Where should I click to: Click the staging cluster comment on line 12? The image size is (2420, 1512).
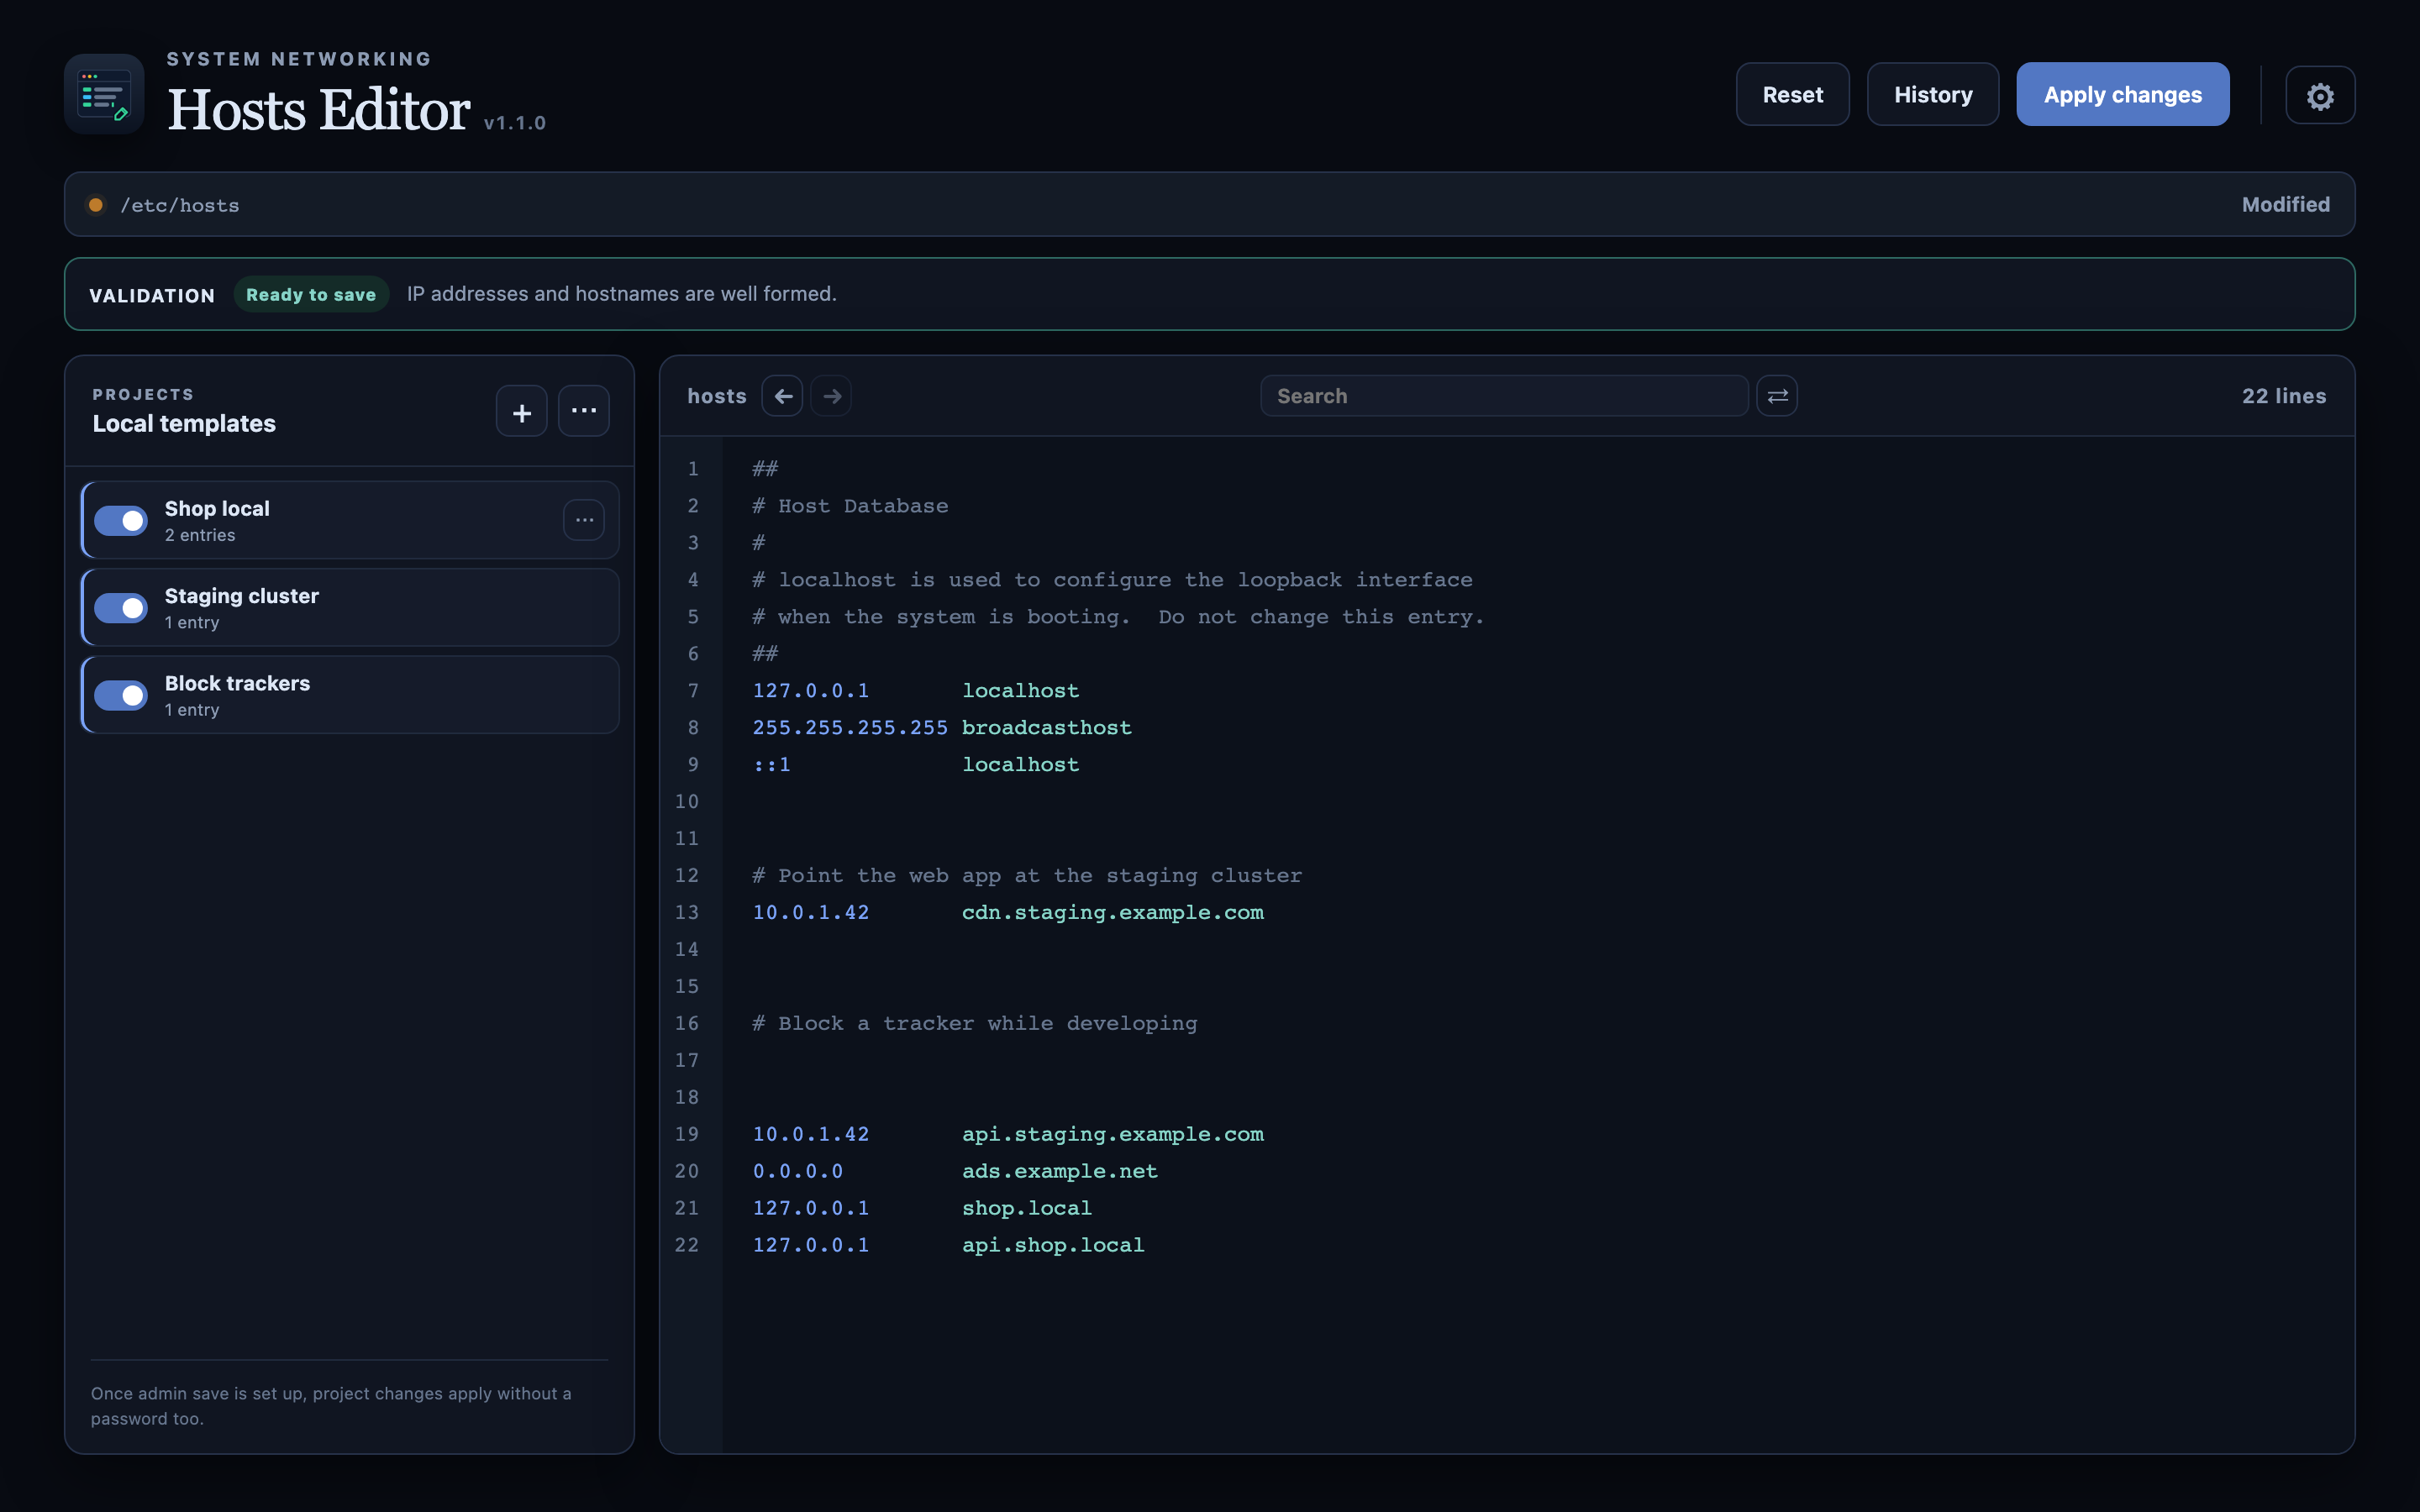(x=1027, y=876)
